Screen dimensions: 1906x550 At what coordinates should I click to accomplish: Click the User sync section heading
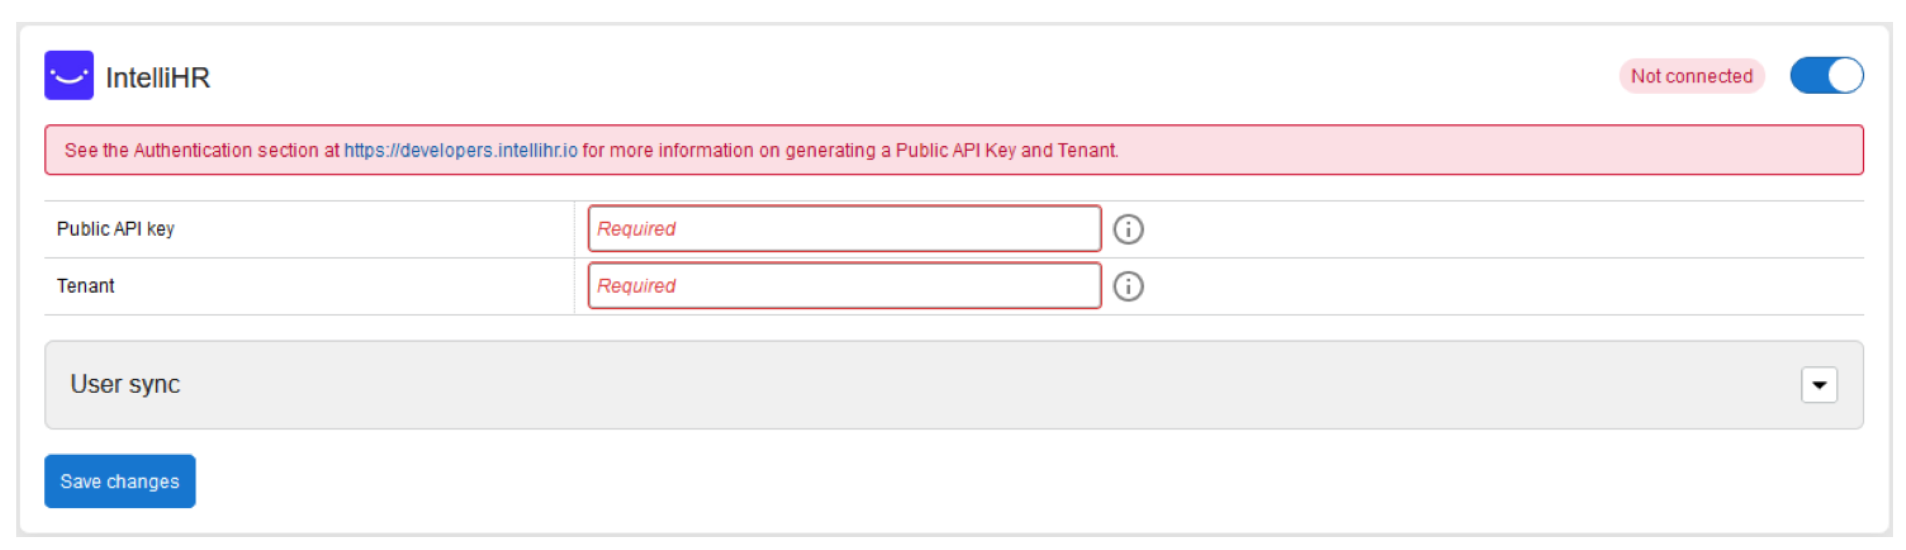tap(125, 385)
